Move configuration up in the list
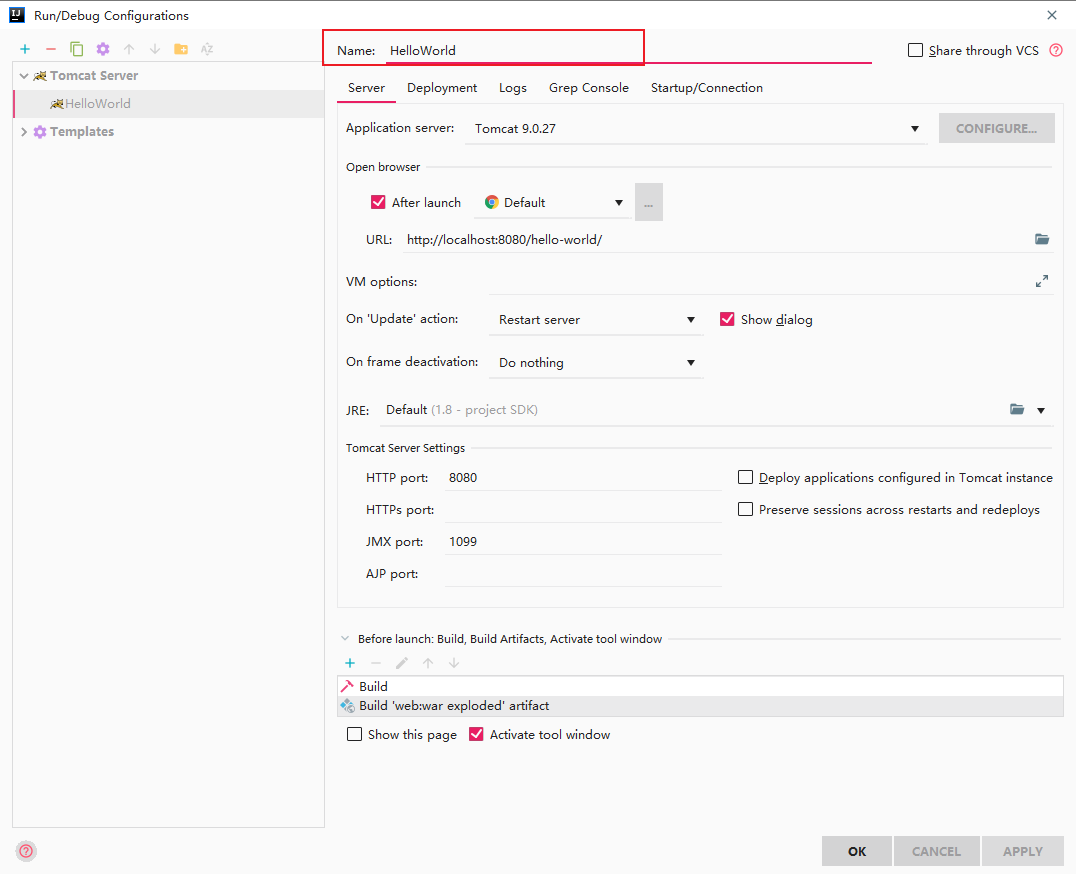The height and width of the screenshot is (874, 1076). (129, 49)
